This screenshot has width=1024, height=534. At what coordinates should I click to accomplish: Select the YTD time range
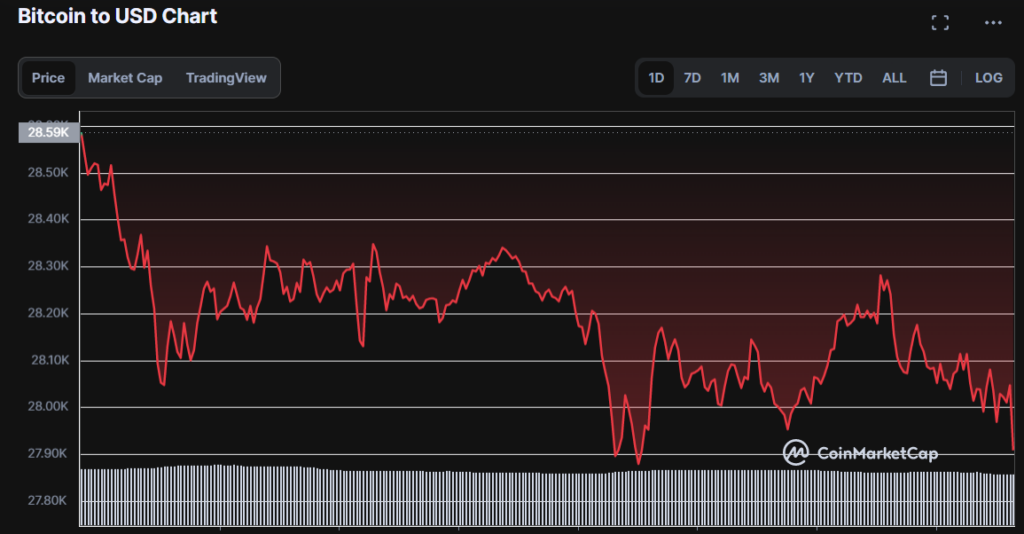point(848,78)
